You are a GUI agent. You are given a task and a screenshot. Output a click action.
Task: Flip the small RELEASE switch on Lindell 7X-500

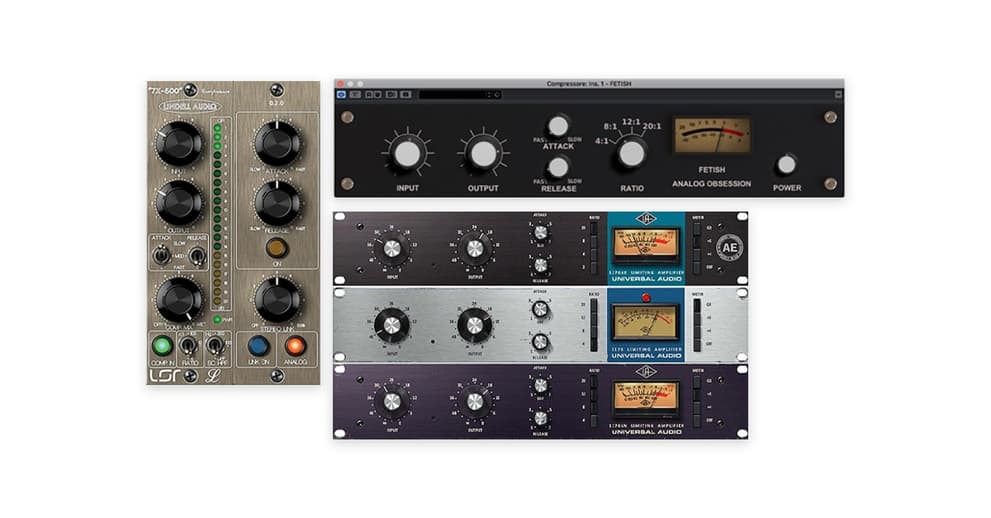[198, 255]
